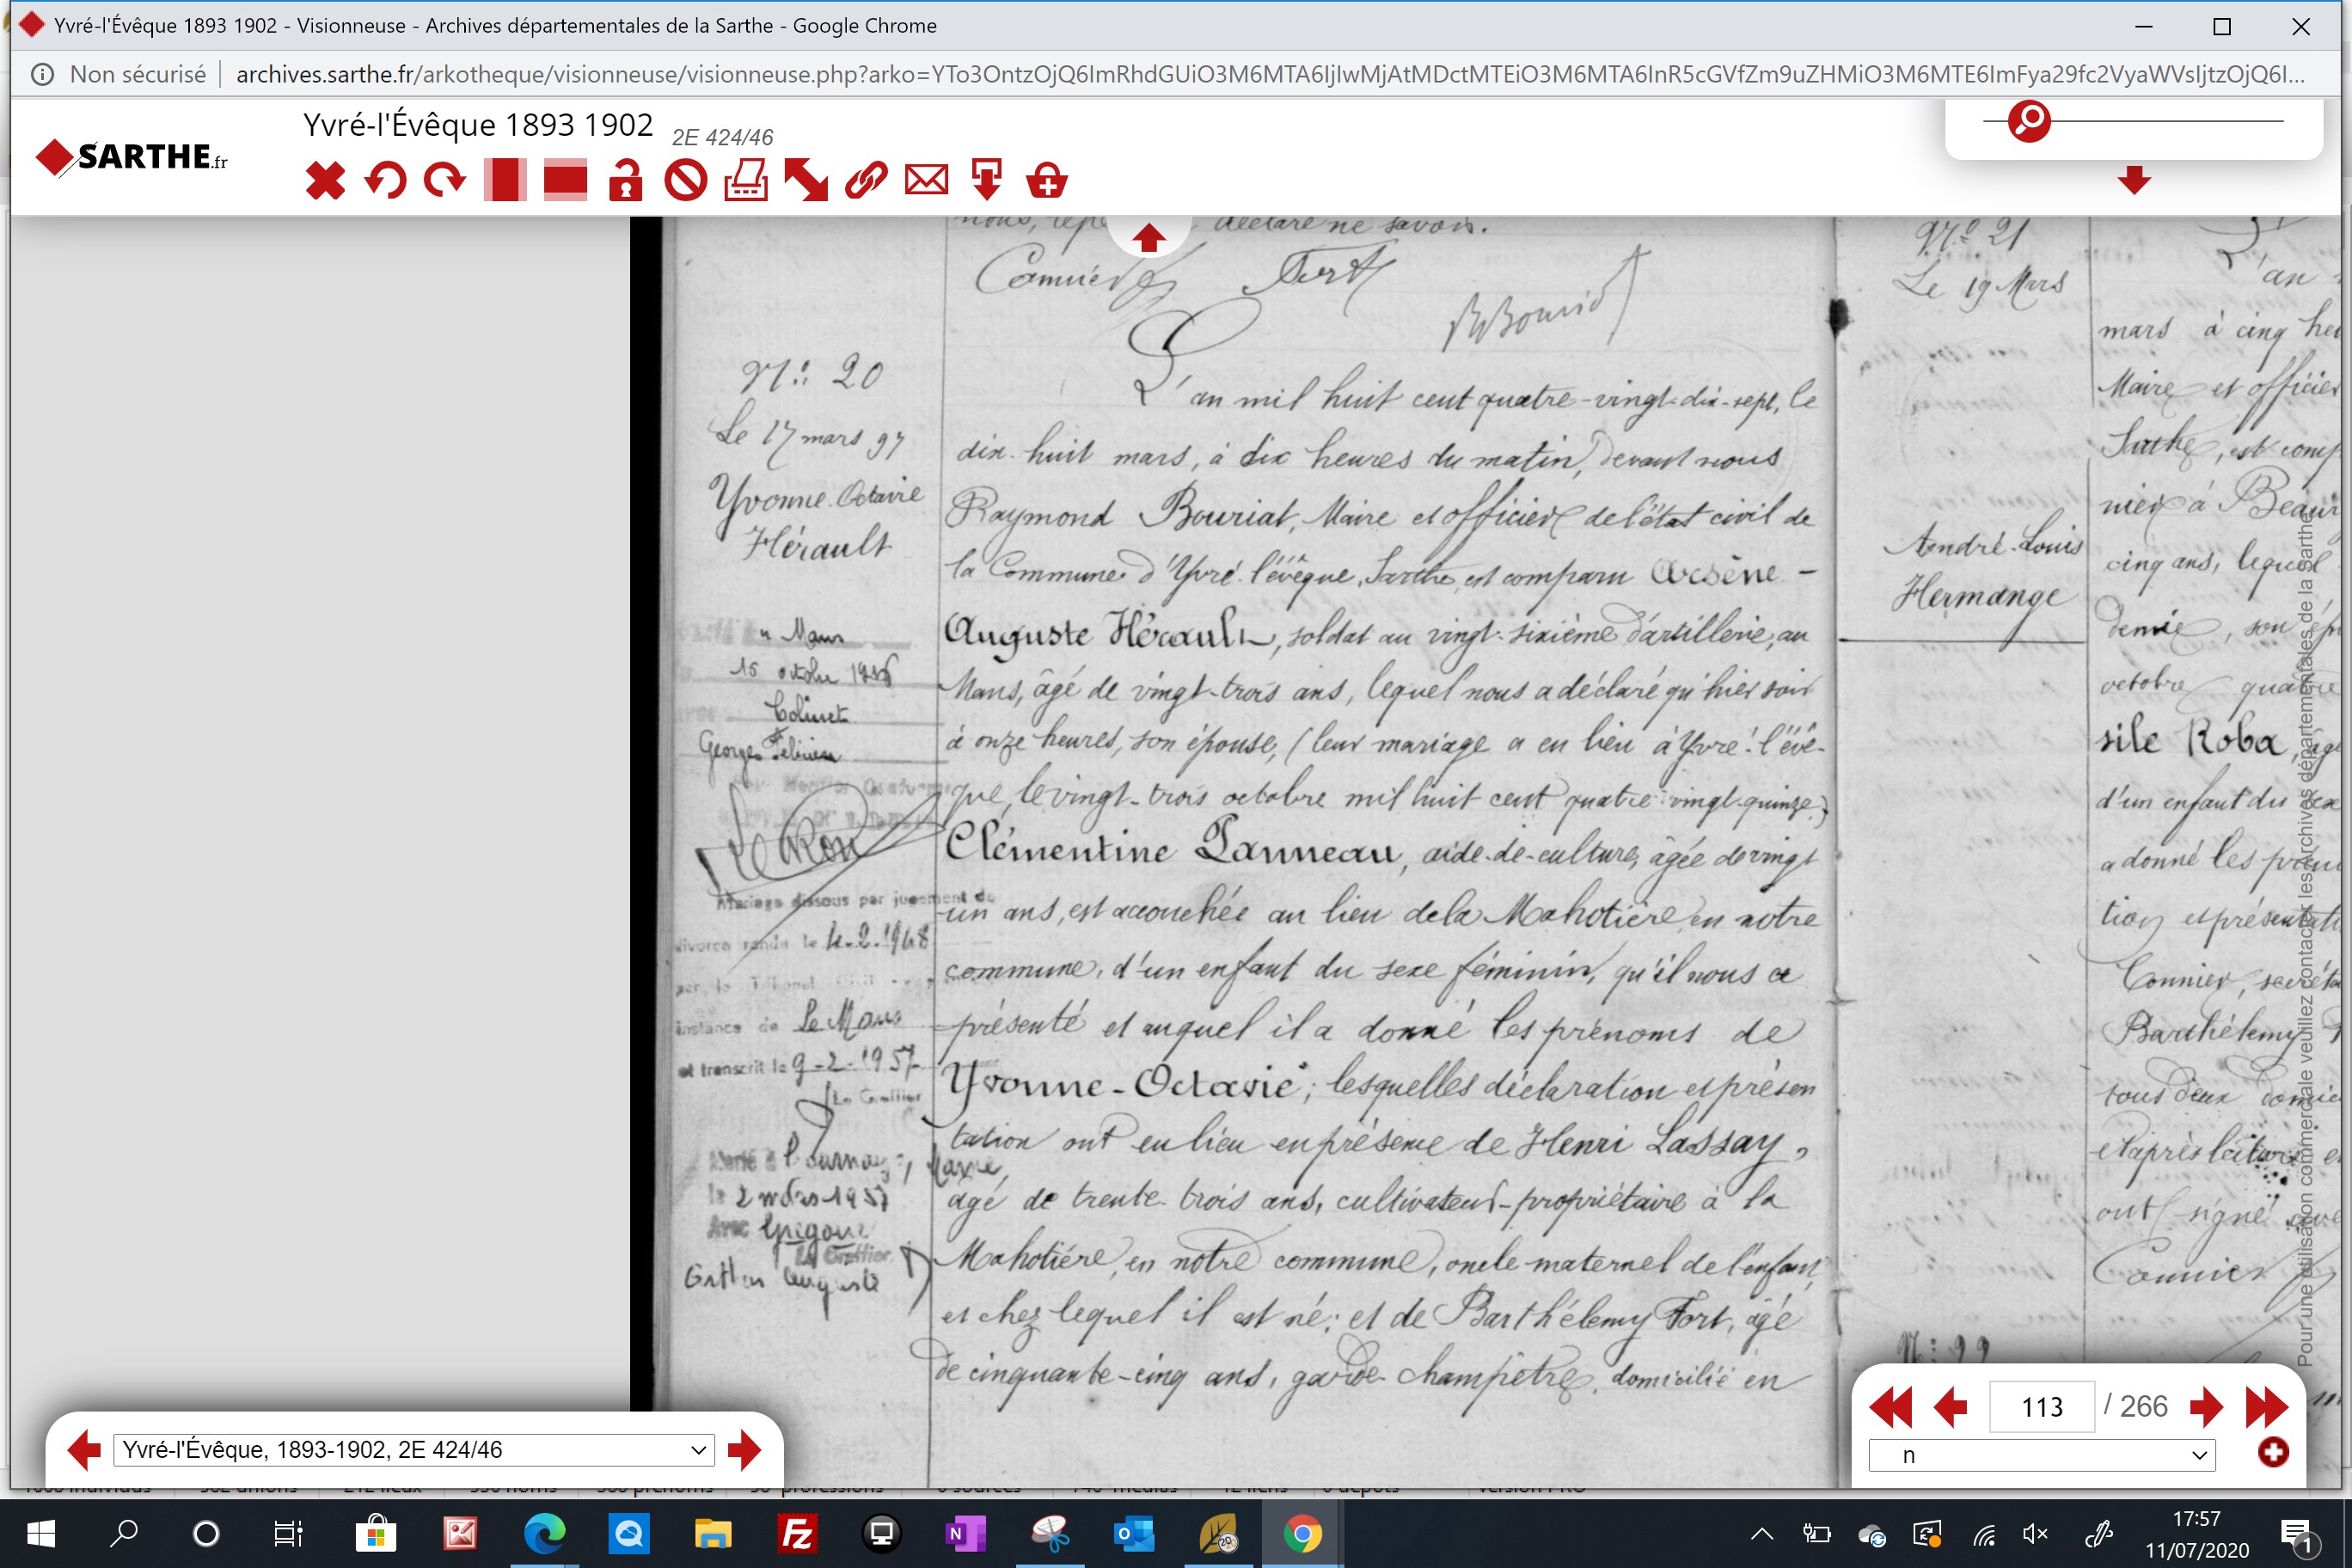
Task: Rotate the image counter-clockwise
Action: pos(385,181)
